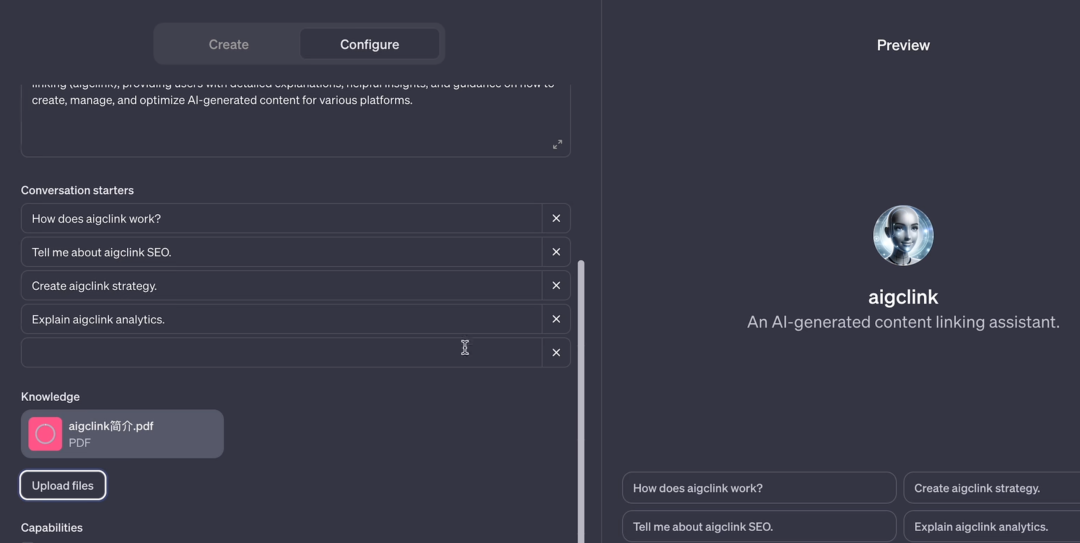Remove the 'Explain aigclink analytics.' starter
1080x543 pixels.
(556, 319)
